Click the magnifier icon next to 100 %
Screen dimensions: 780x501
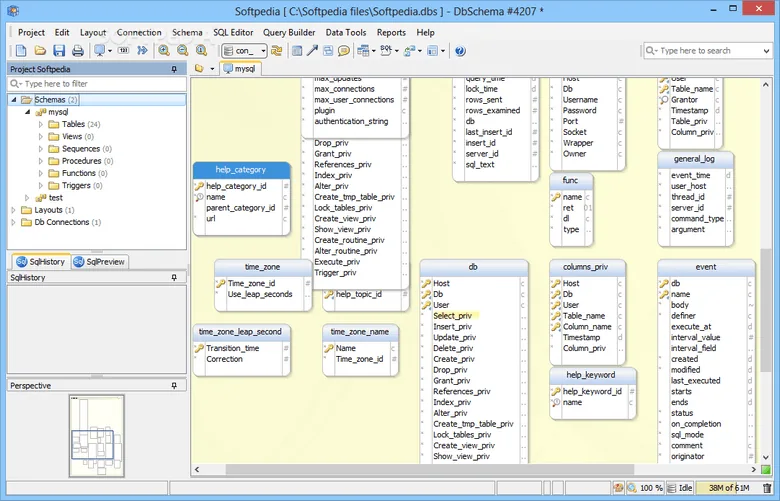point(631,488)
